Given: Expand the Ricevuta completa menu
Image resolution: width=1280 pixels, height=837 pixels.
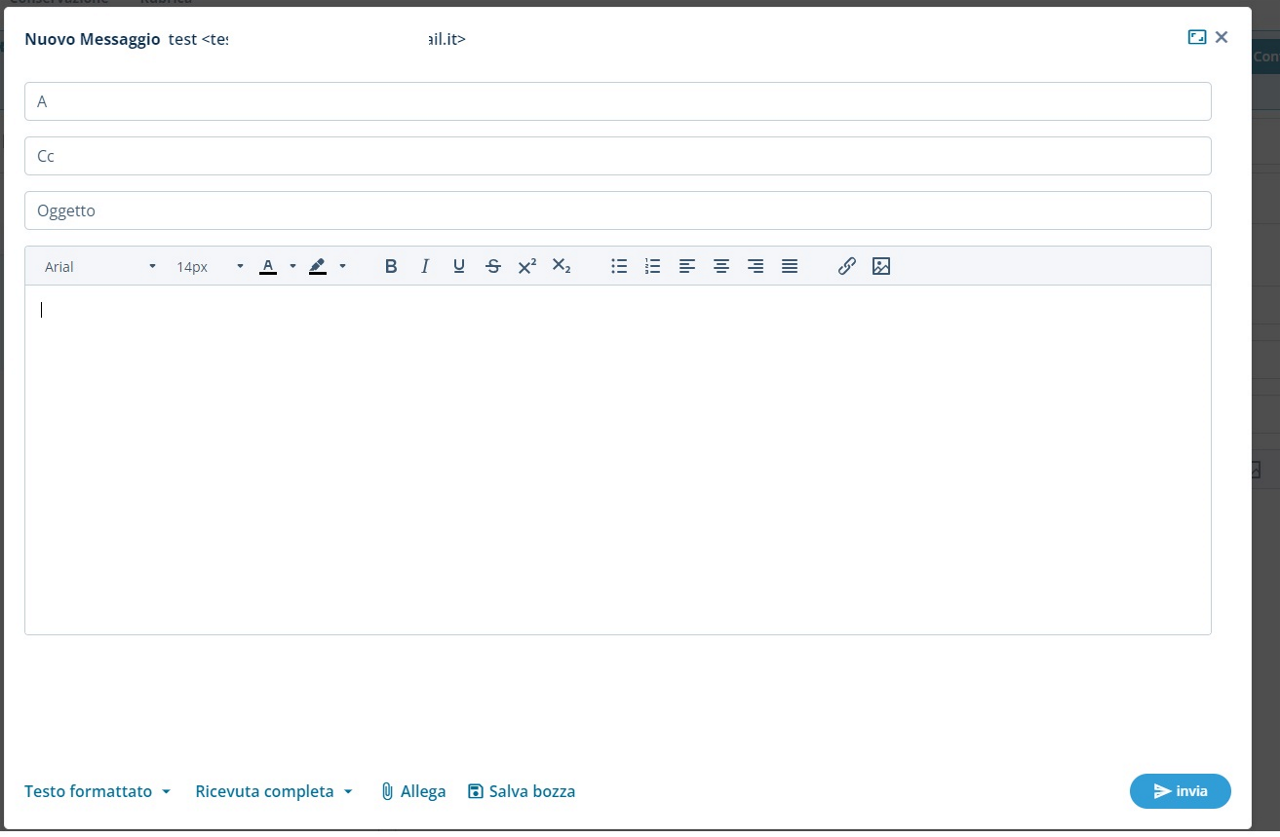Looking at the screenshot, I should (274, 791).
